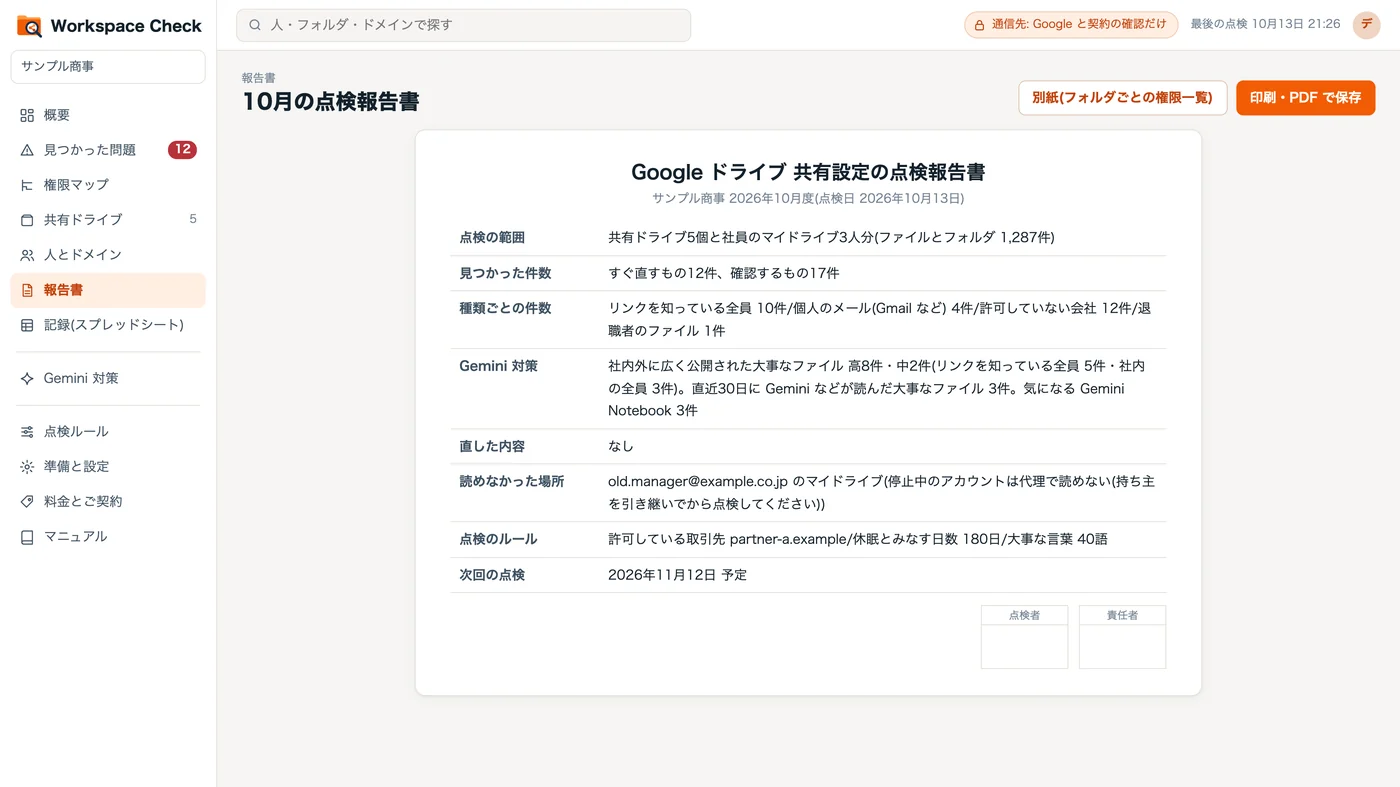Go to 概要 in the sidebar
This screenshot has width=1400, height=787.
pos(108,115)
